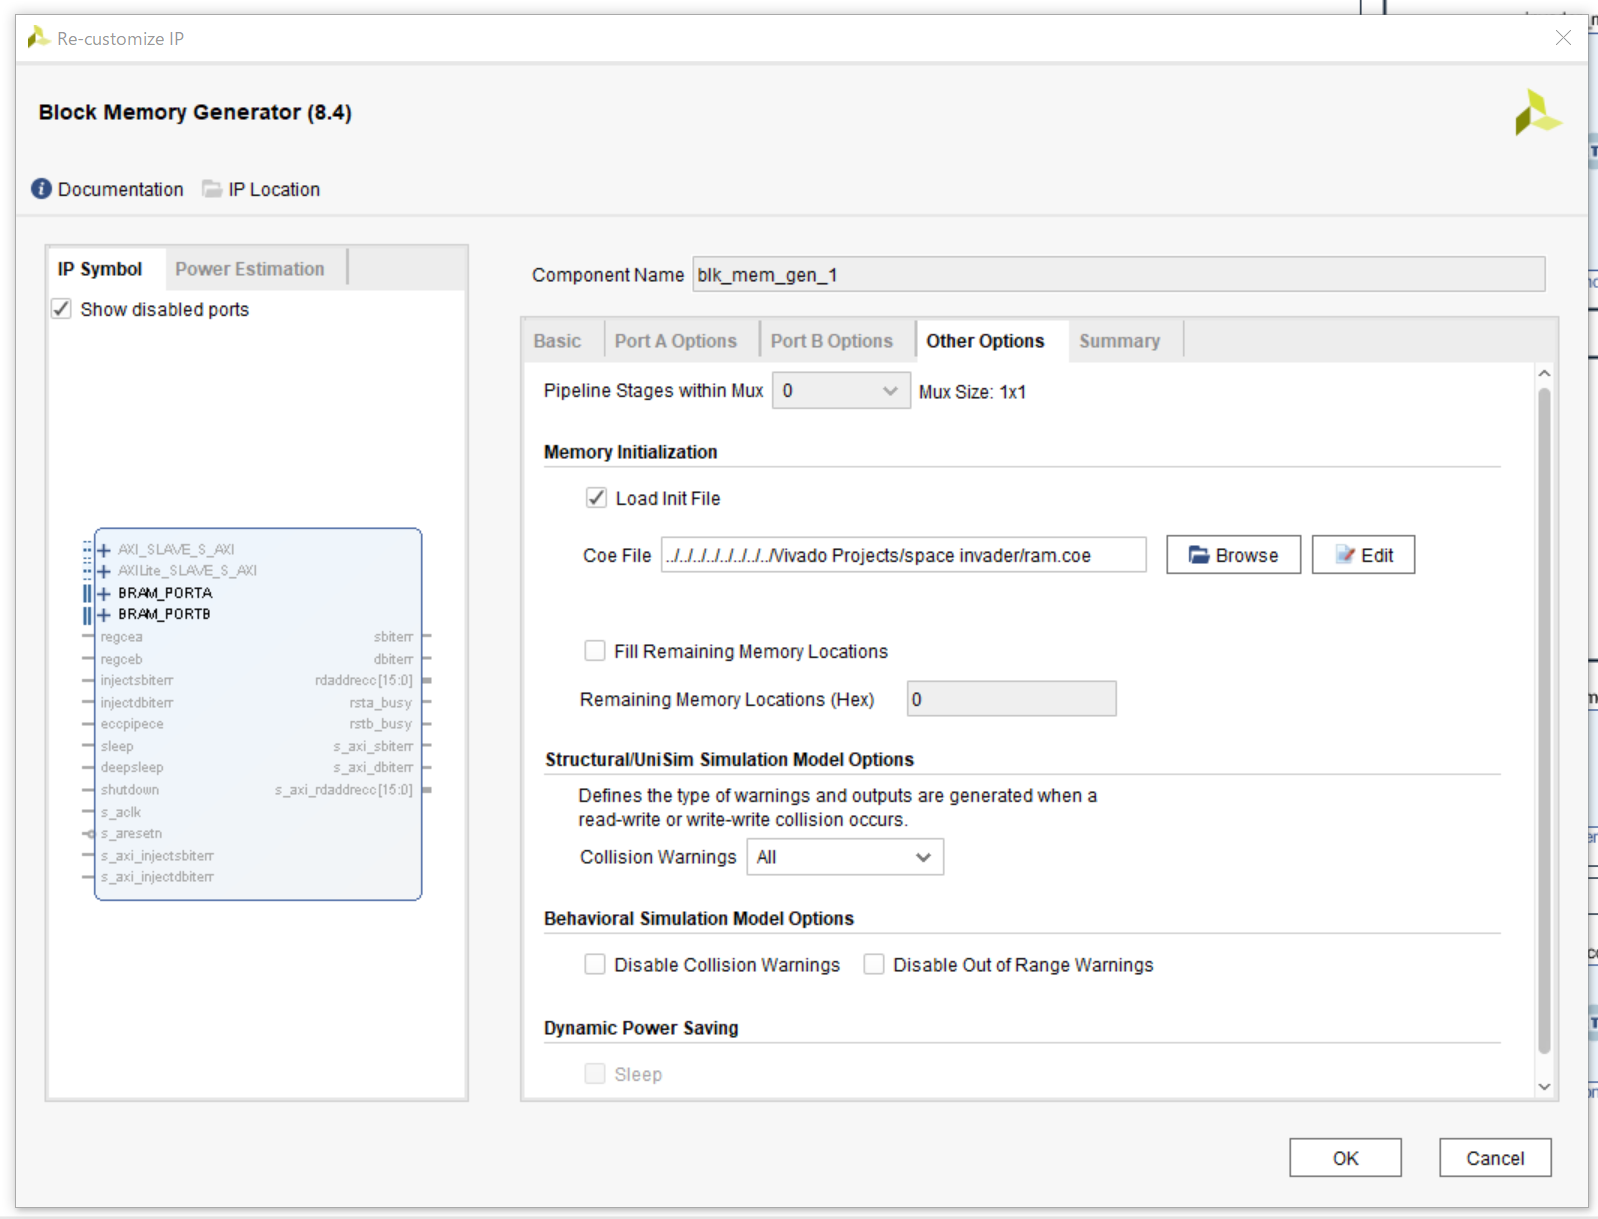The image size is (1598, 1219).
Task: Click the Documentation info icon
Action: [41, 189]
